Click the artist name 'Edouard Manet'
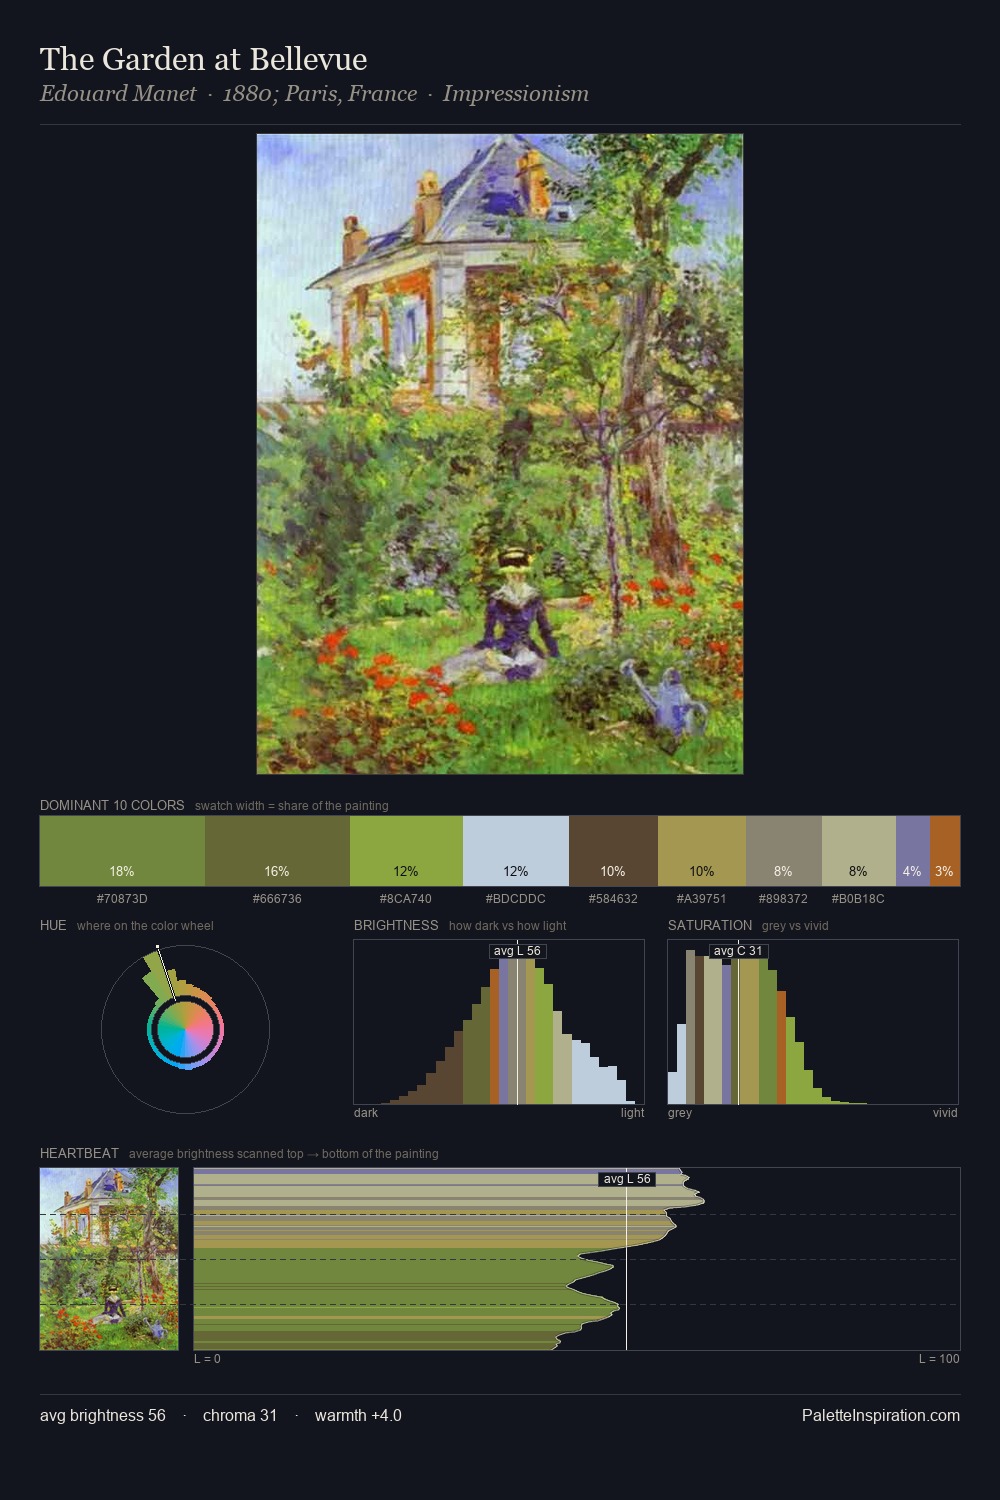The image size is (1000, 1500). pyautogui.click(x=118, y=94)
